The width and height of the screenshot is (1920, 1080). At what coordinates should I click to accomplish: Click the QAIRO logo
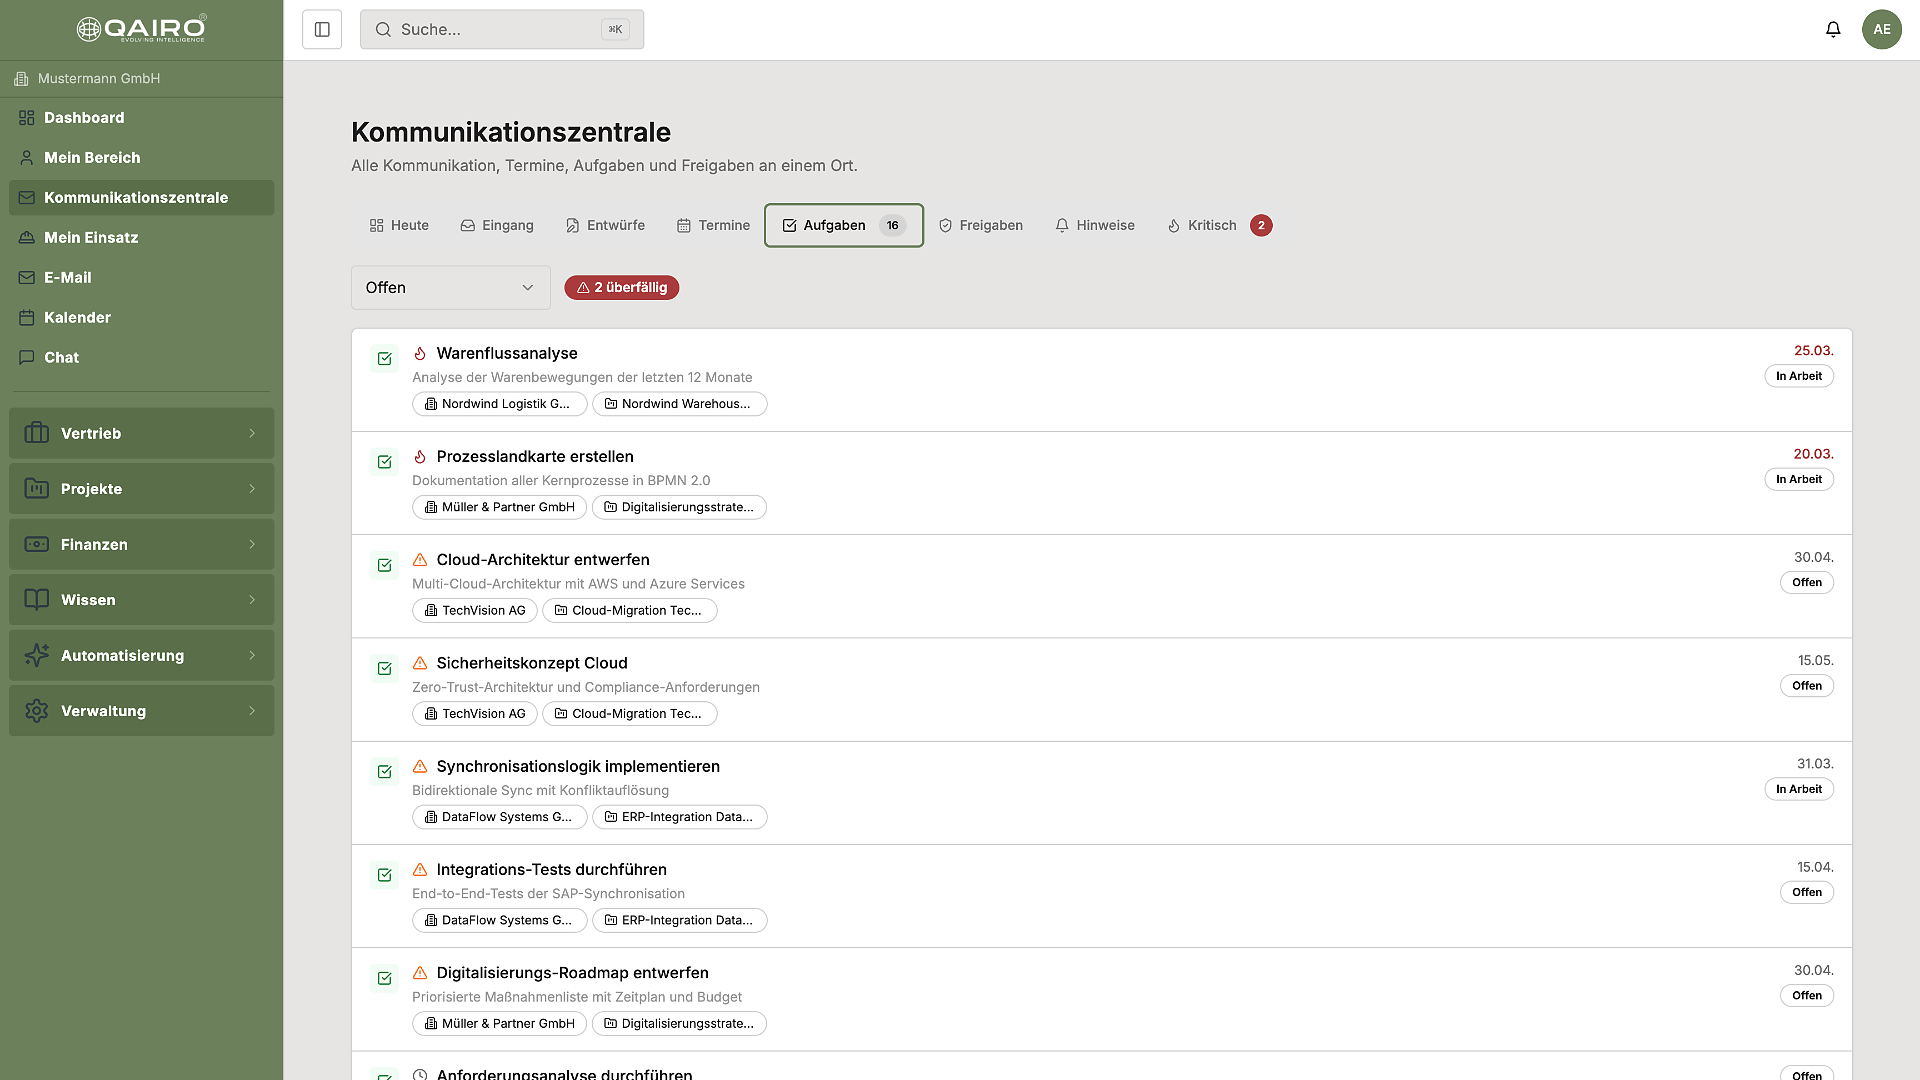(141, 29)
